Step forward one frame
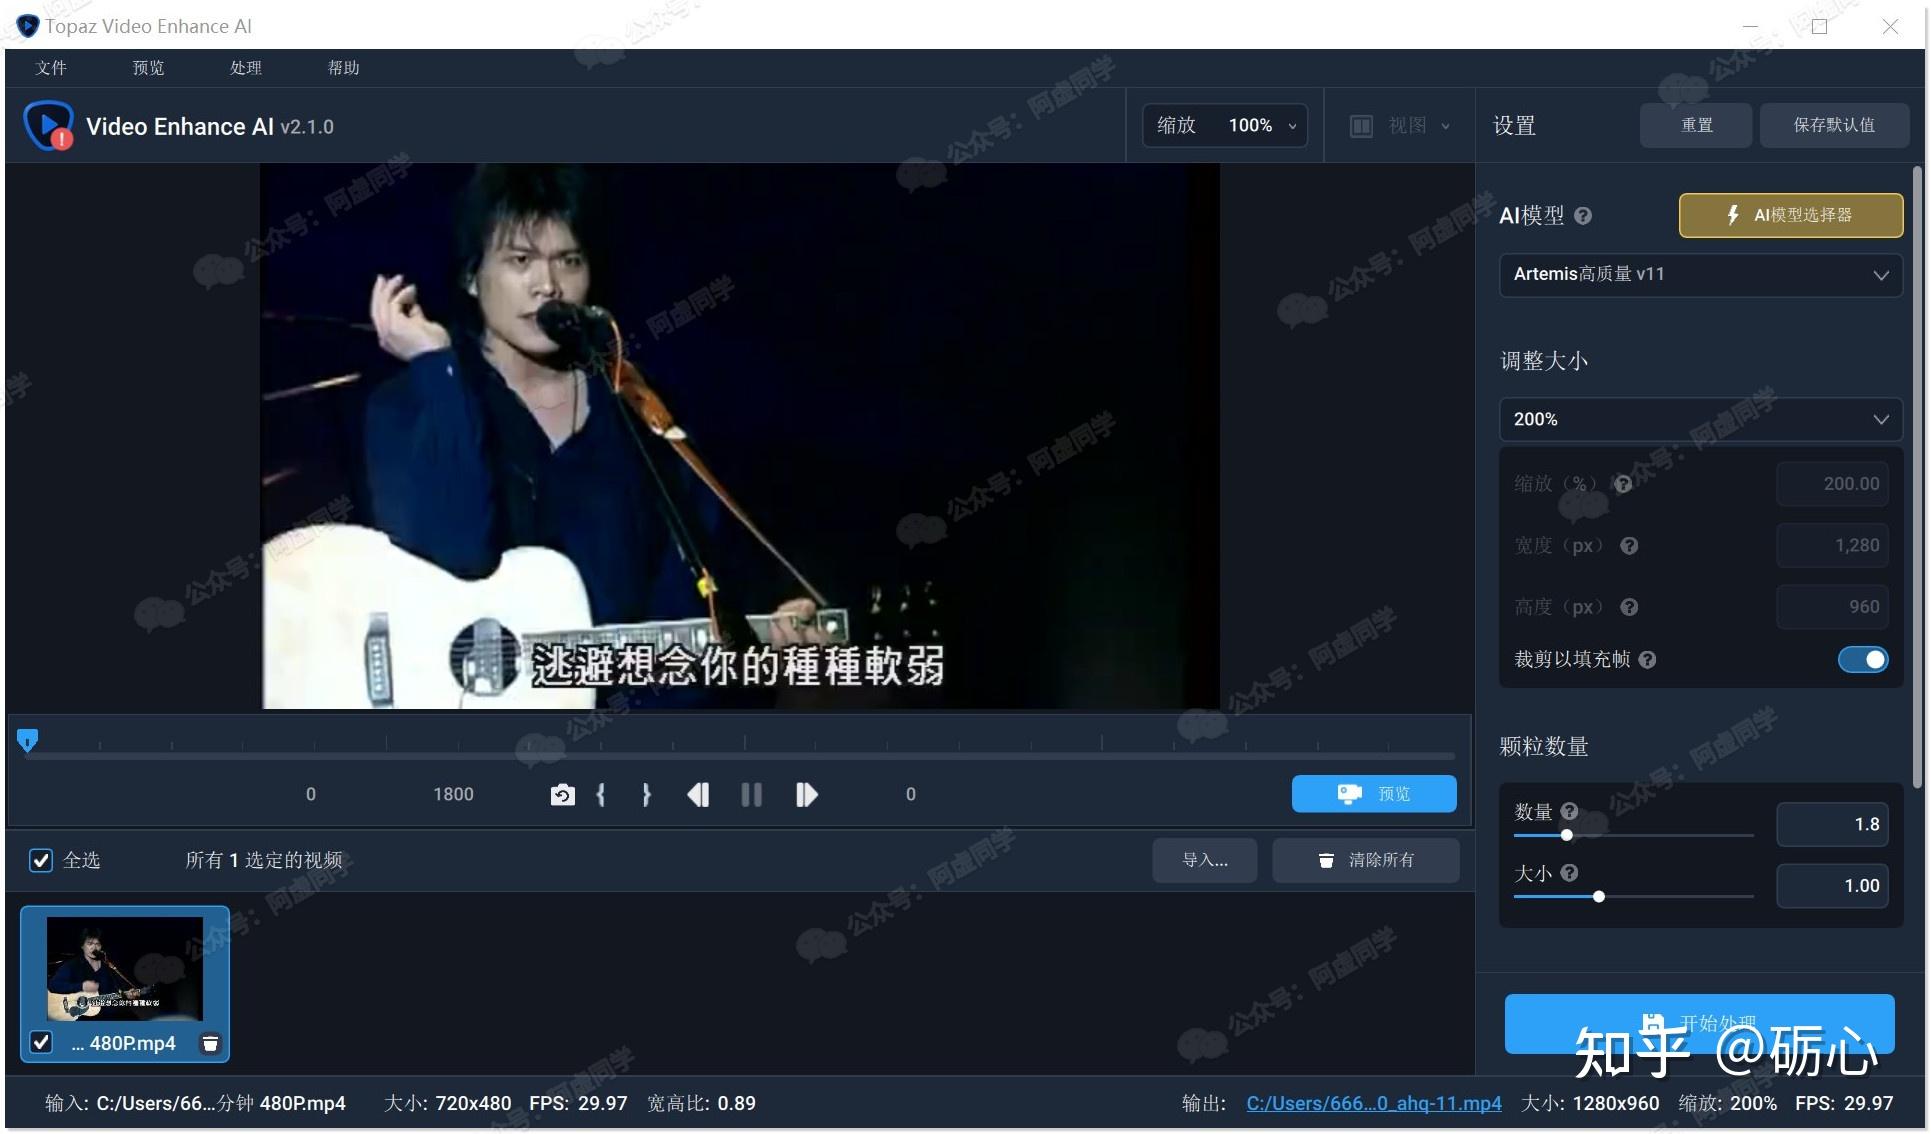Viewport: 1931px width, 1134px height. click(806, 795)
